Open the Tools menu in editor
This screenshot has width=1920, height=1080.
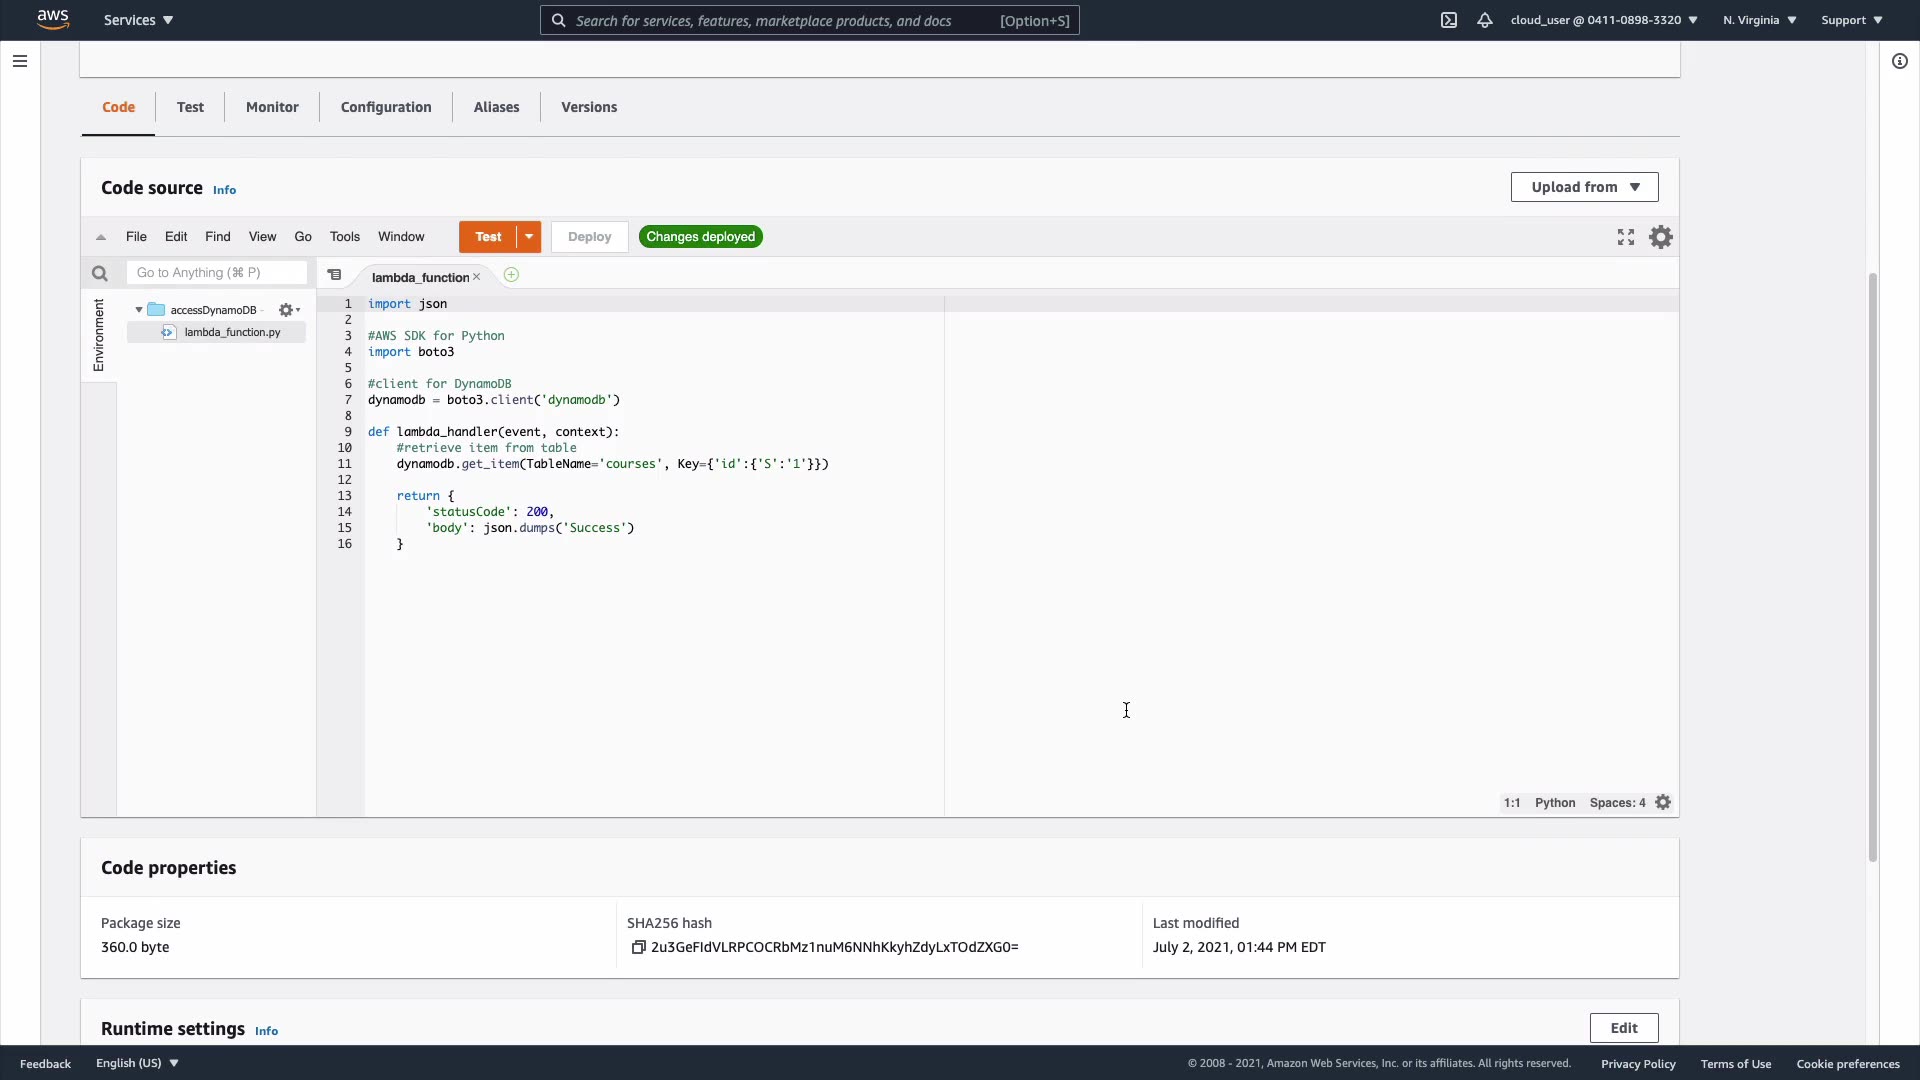click(x=344, y=237)
